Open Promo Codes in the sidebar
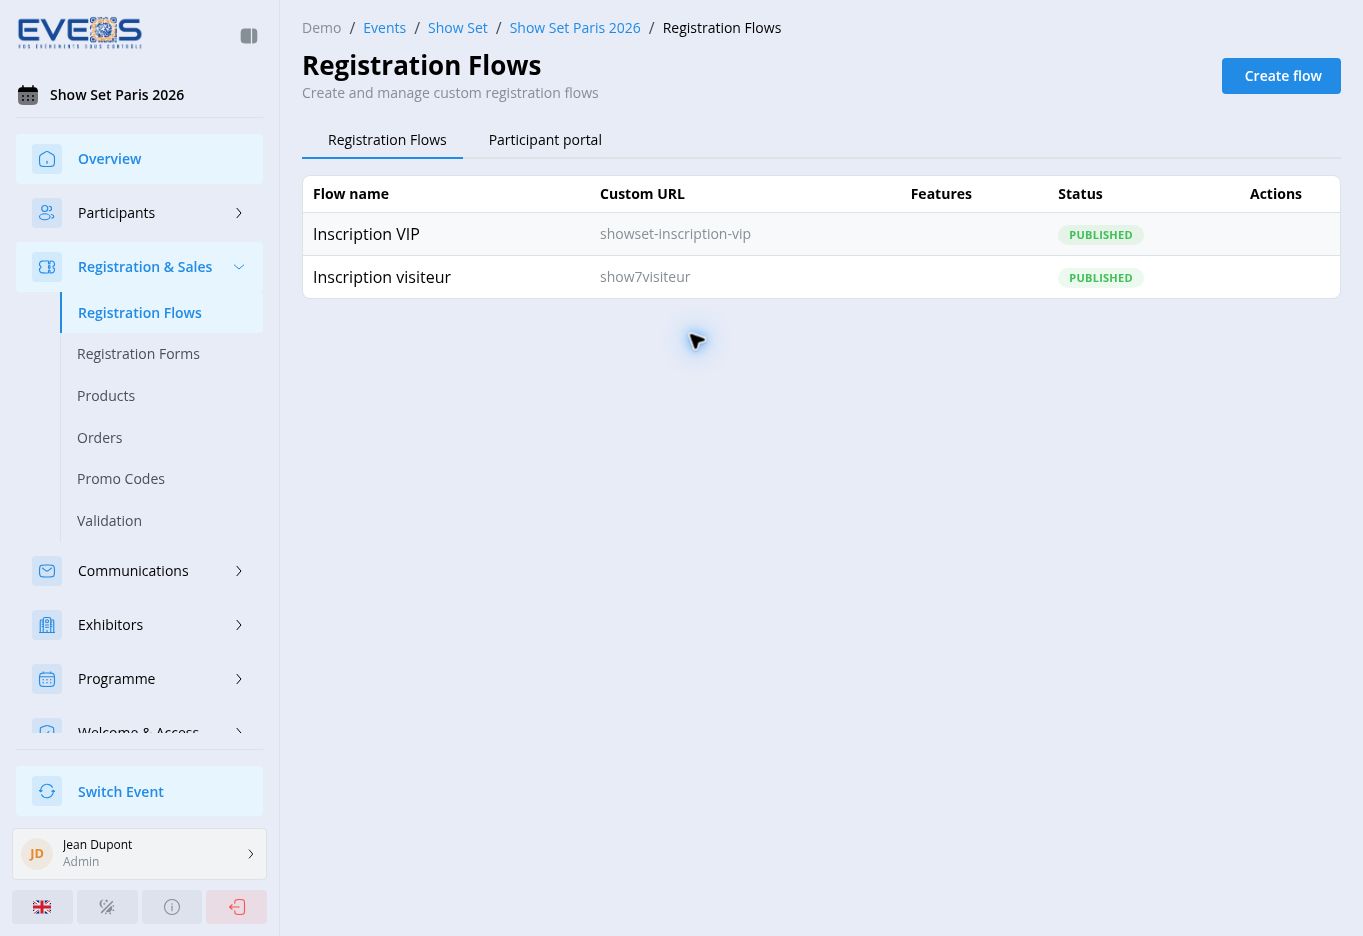 pos(121,479)
